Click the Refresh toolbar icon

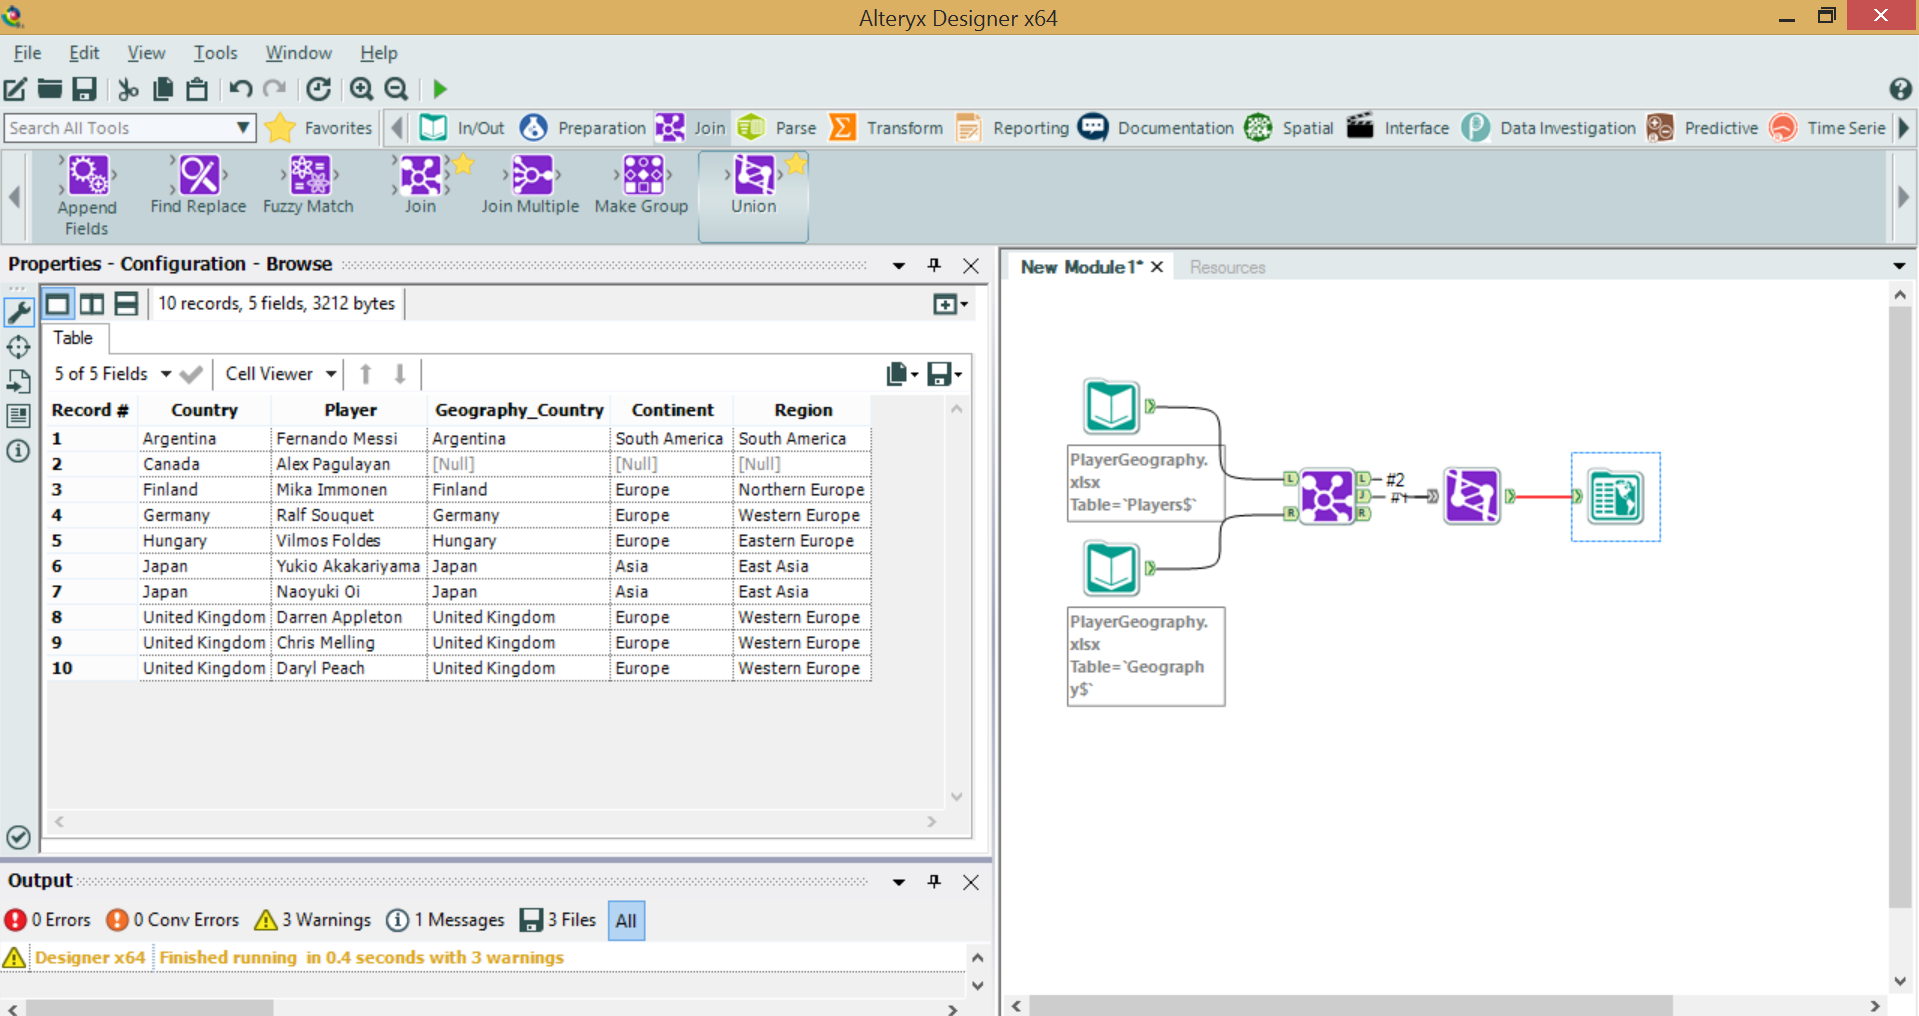pyautogui.click(x=318, y=89)
